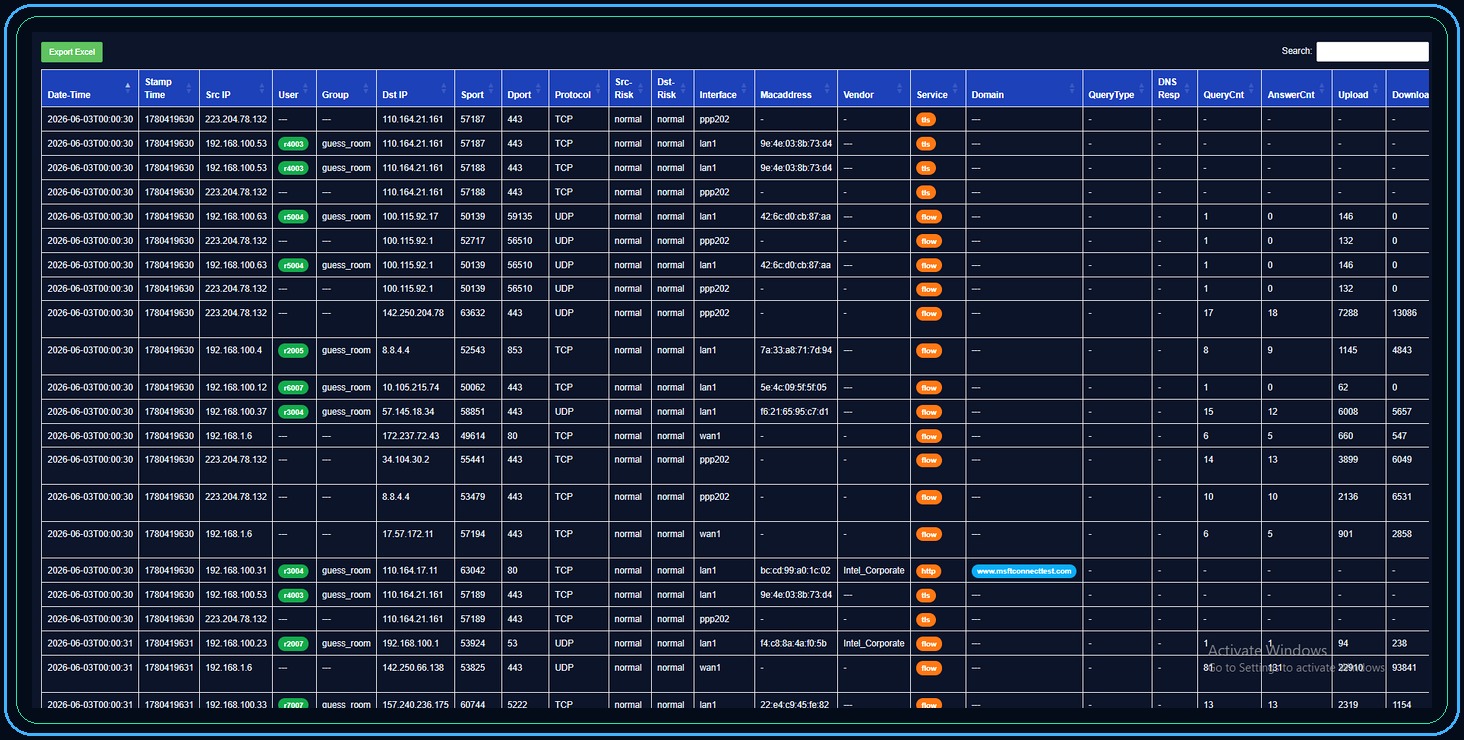Select destination IP 110.164.17.11
The width and height of the screenshot is (1464, 740).
pos(410,570)
